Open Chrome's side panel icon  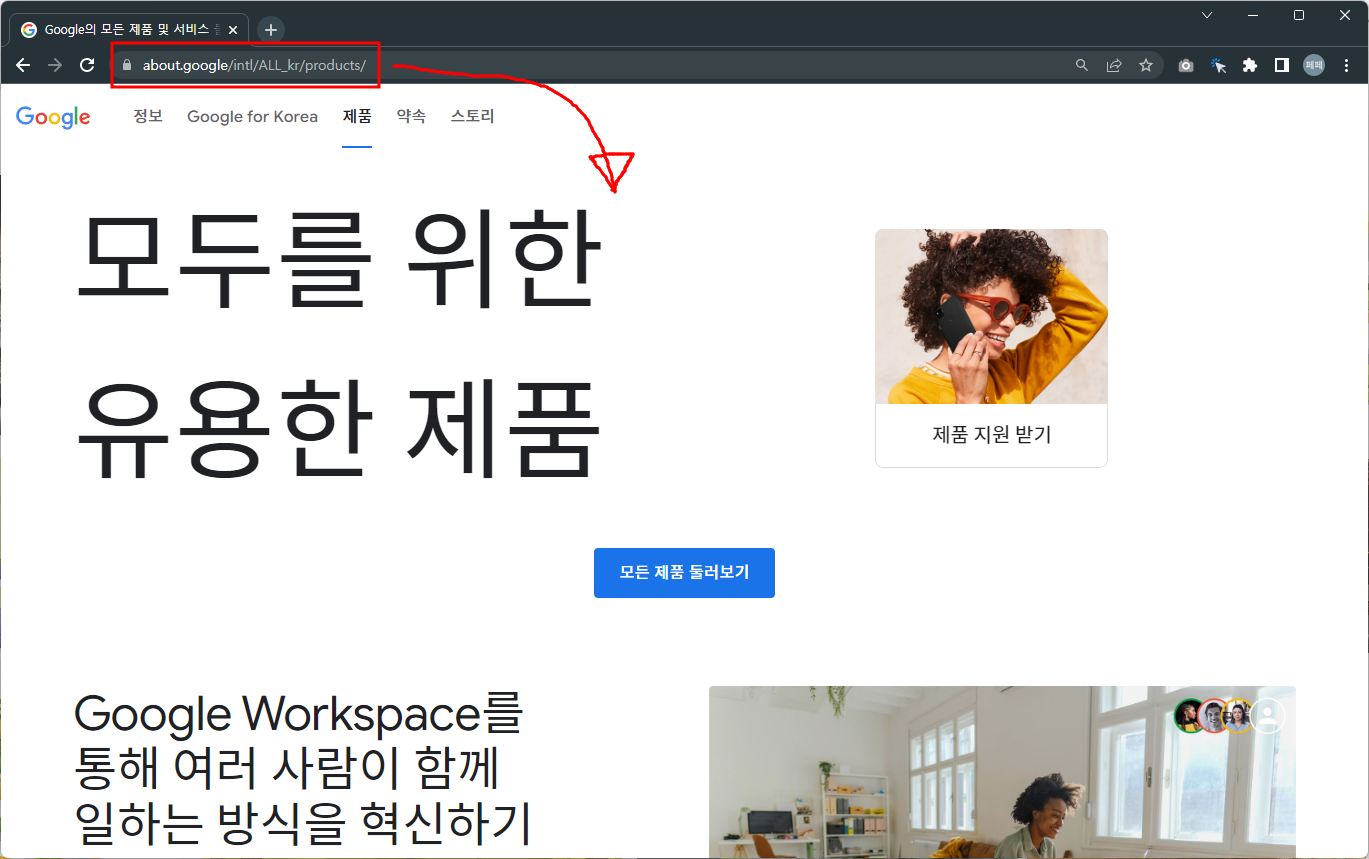click(x=1281, y=64)
